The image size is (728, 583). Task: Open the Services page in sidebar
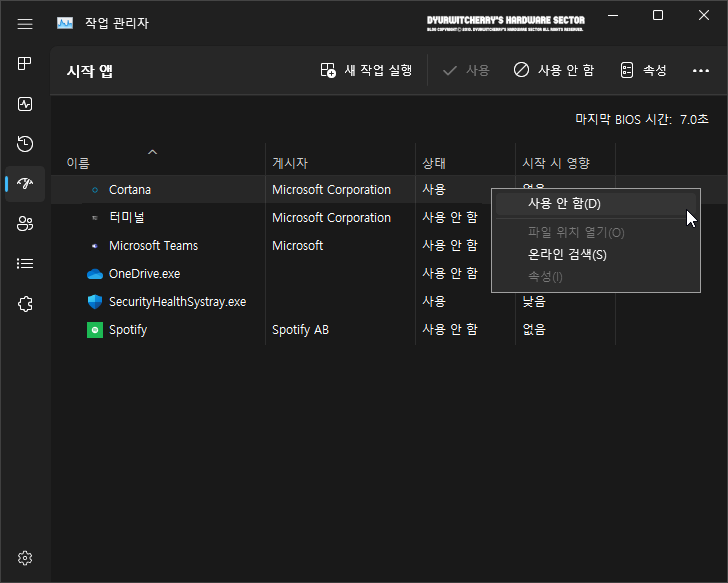point(25,304)
